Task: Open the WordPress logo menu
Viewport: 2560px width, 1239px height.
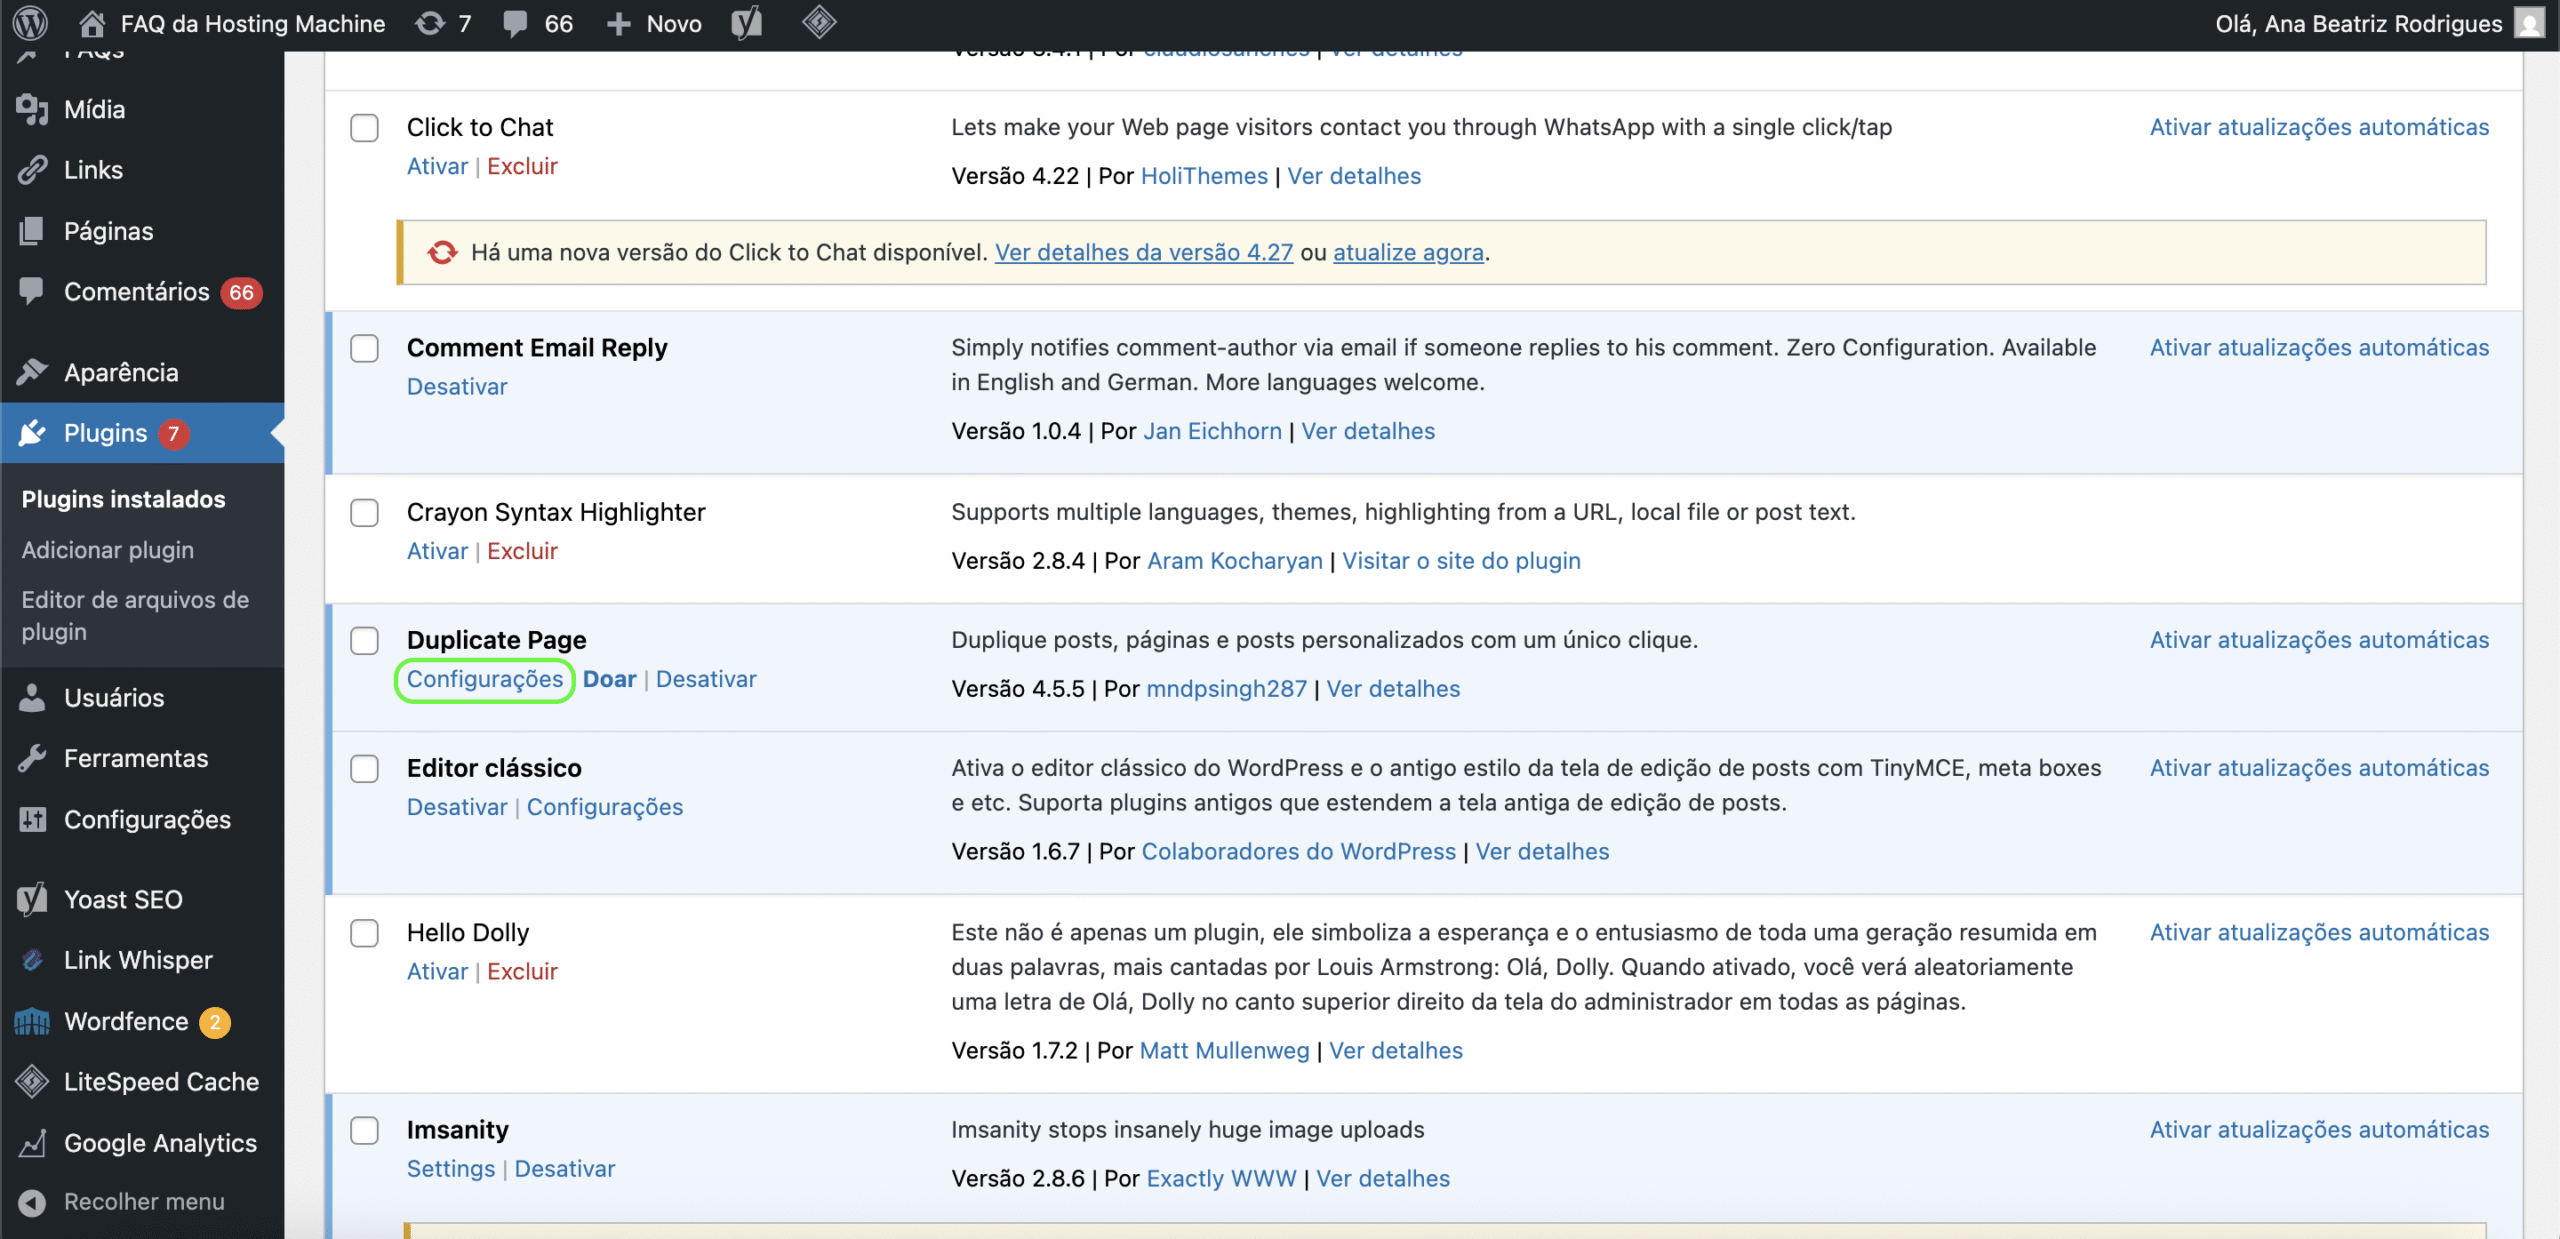Action: pyautogui.click(x=30, y=23)
